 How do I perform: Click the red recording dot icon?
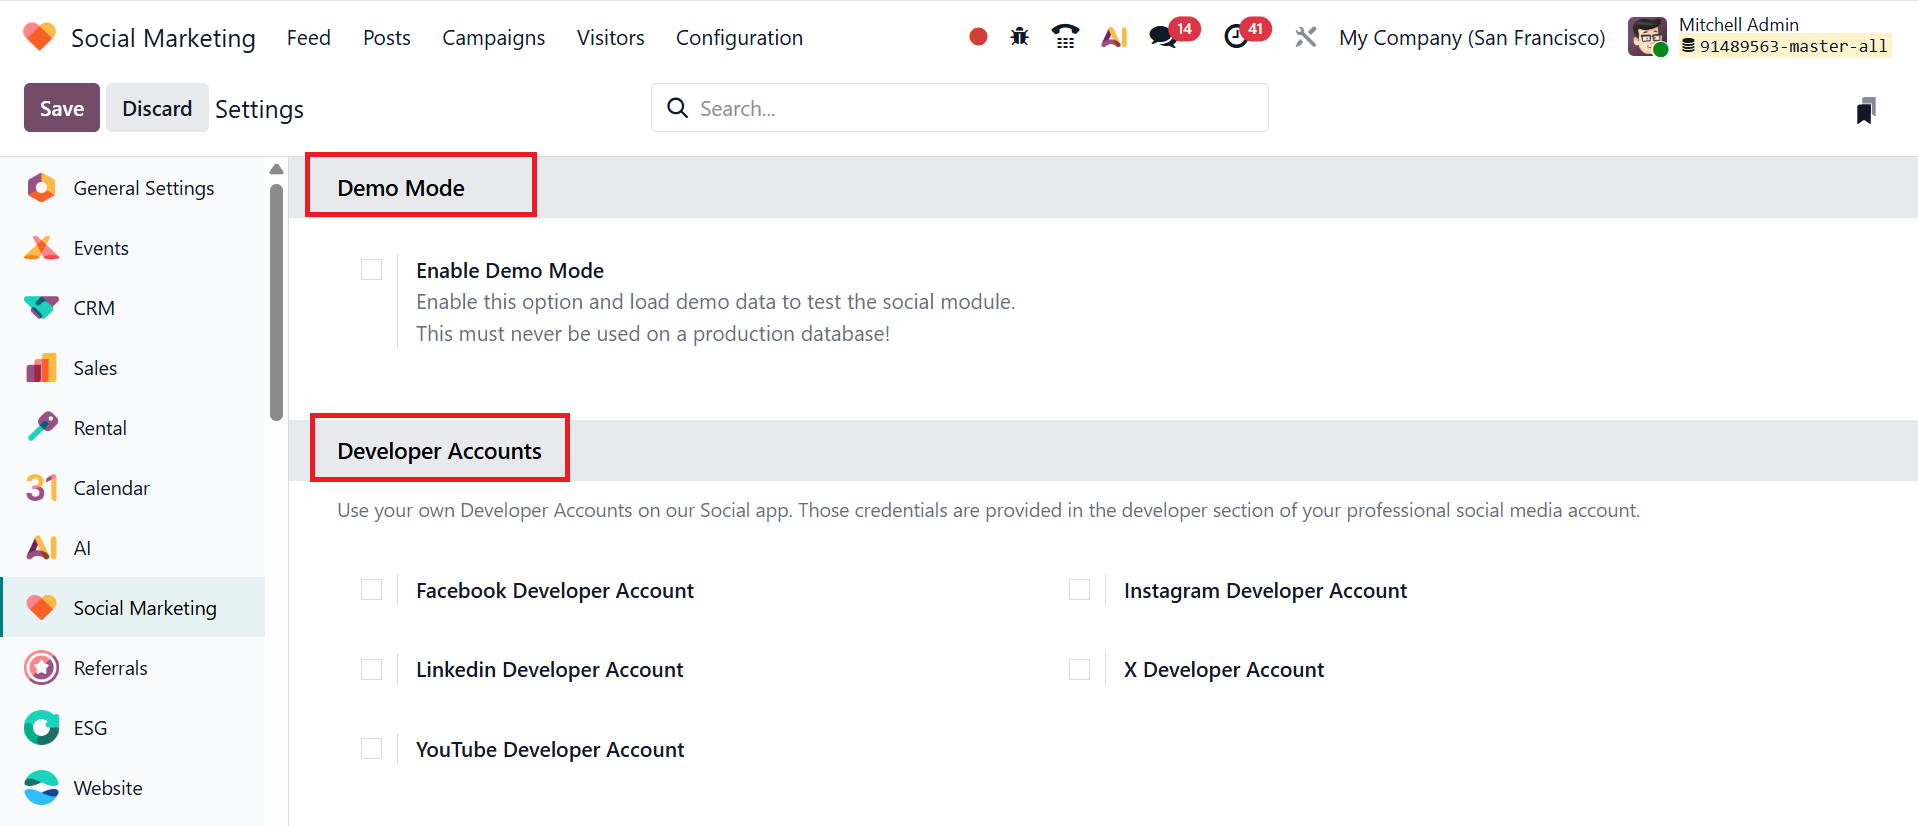(x=978, y=37)
